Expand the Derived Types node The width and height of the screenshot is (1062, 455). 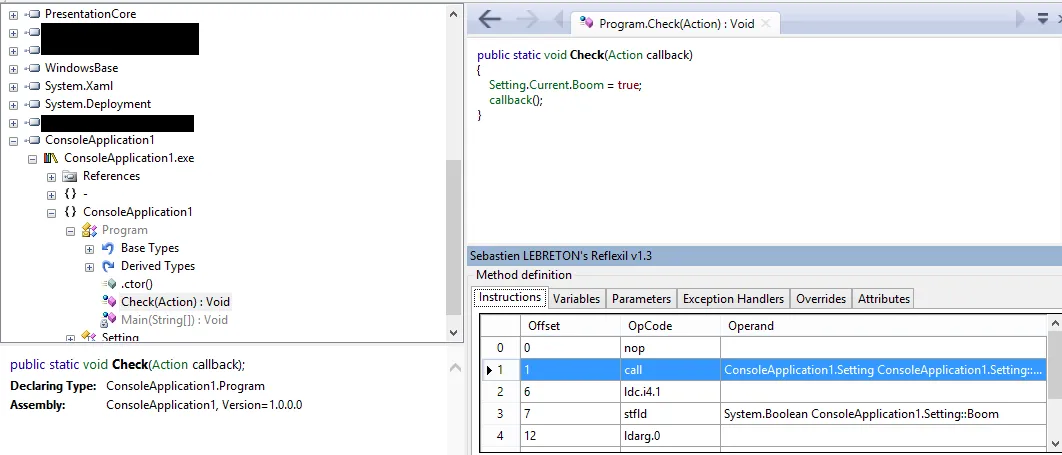click(90, 266)
